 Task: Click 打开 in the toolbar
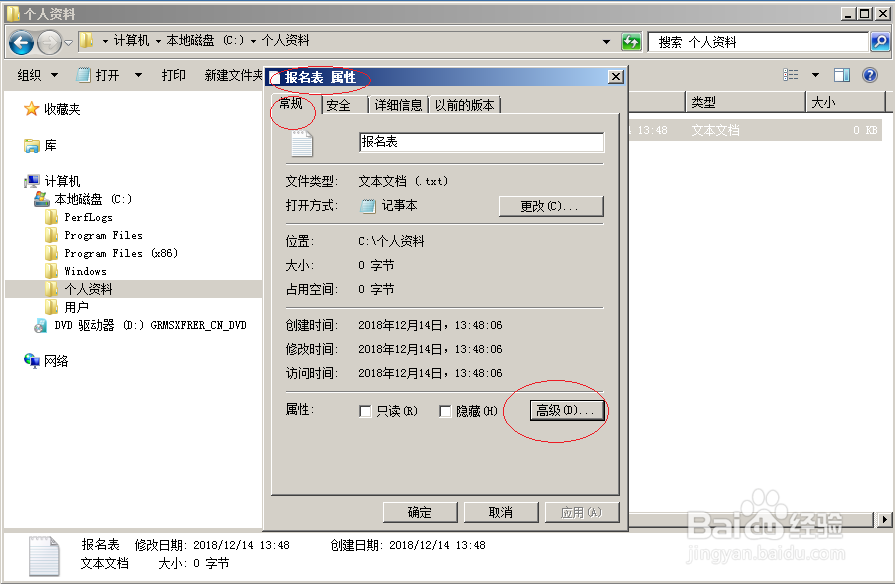100,75
